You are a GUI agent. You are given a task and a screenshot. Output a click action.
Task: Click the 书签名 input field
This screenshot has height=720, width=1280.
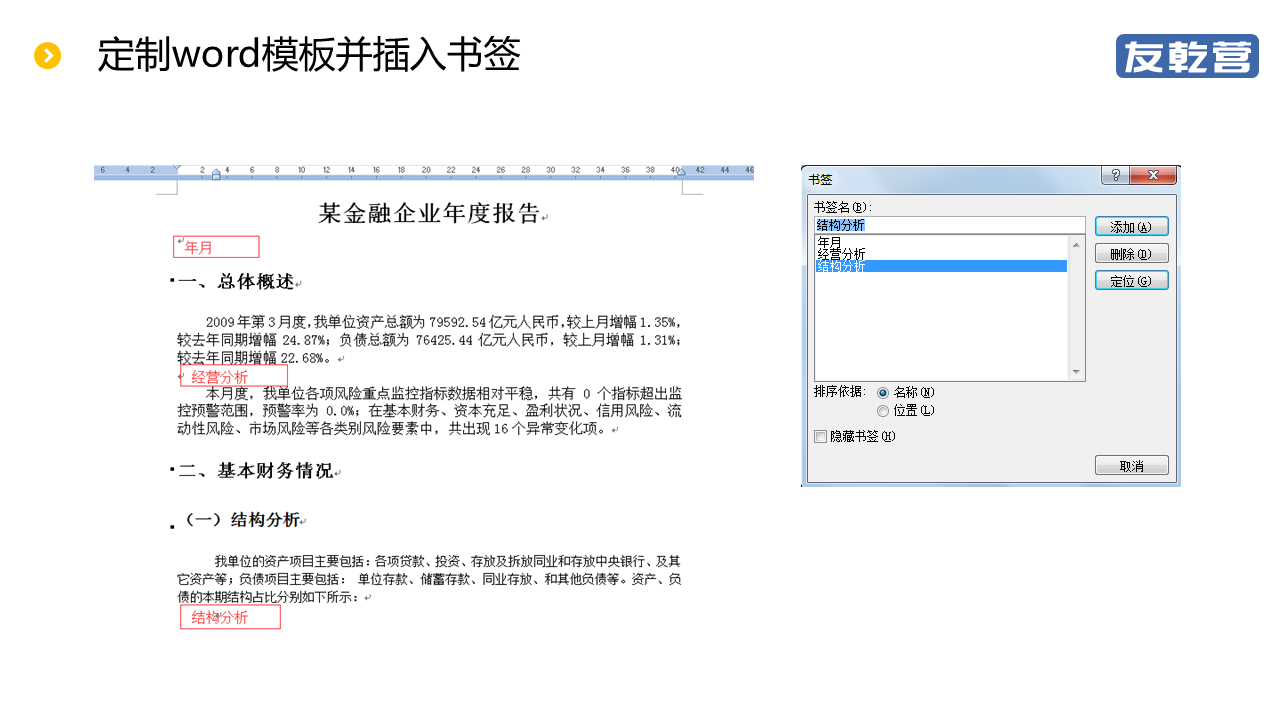(949, 225)
